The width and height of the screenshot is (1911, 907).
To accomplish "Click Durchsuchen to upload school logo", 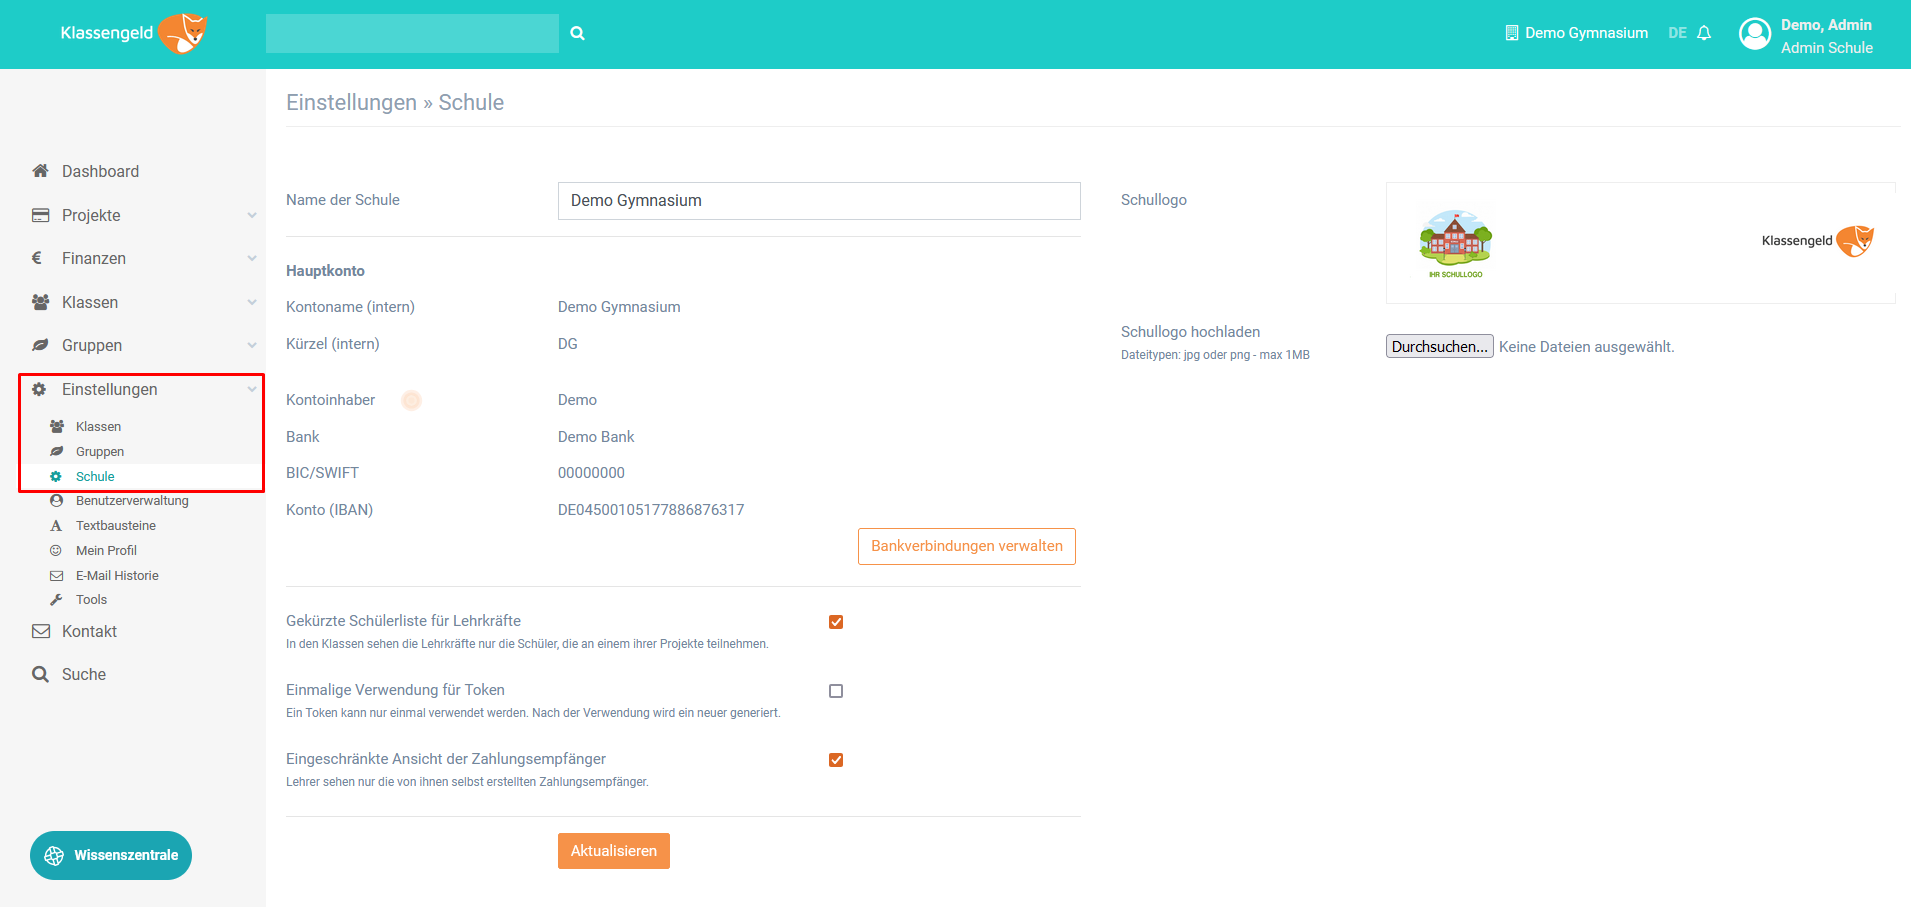I will 1440,346.
